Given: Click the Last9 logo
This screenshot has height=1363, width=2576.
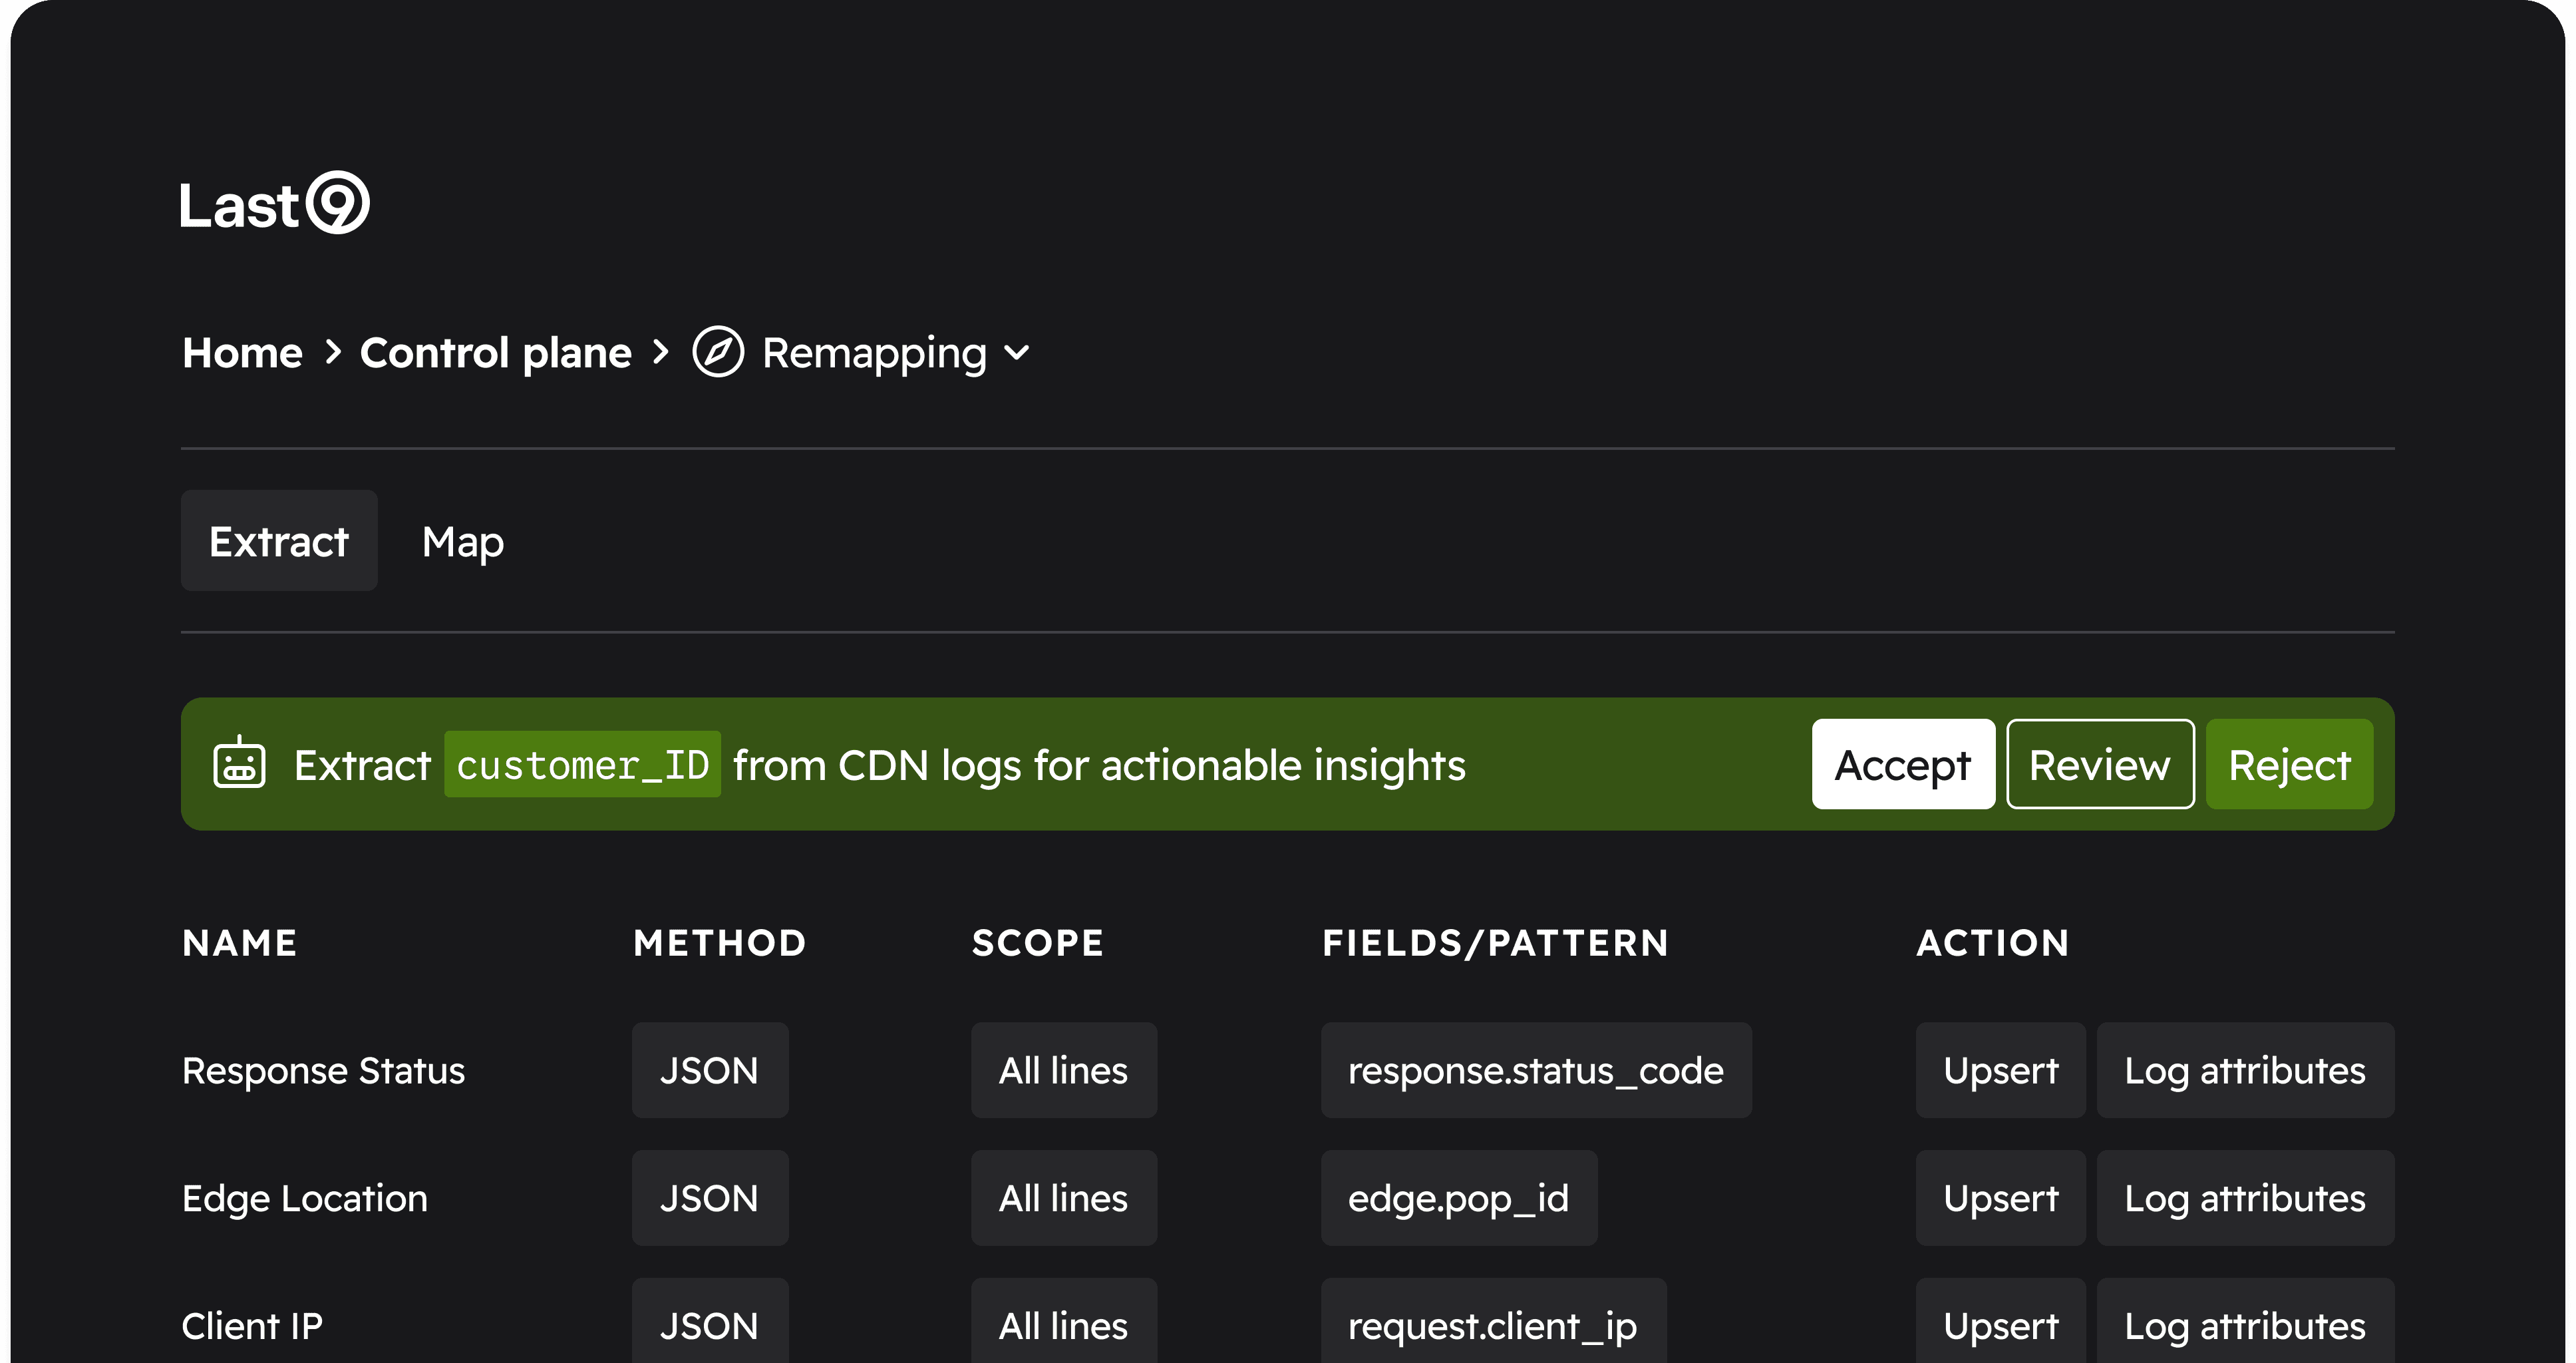Looking at the screenshot, I should click(x=274, y=204).
